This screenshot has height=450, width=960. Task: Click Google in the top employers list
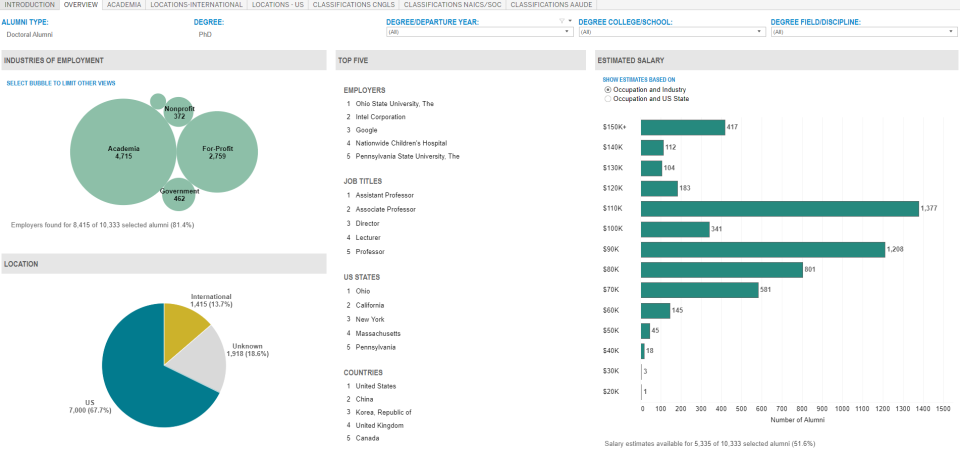[366, 130]
